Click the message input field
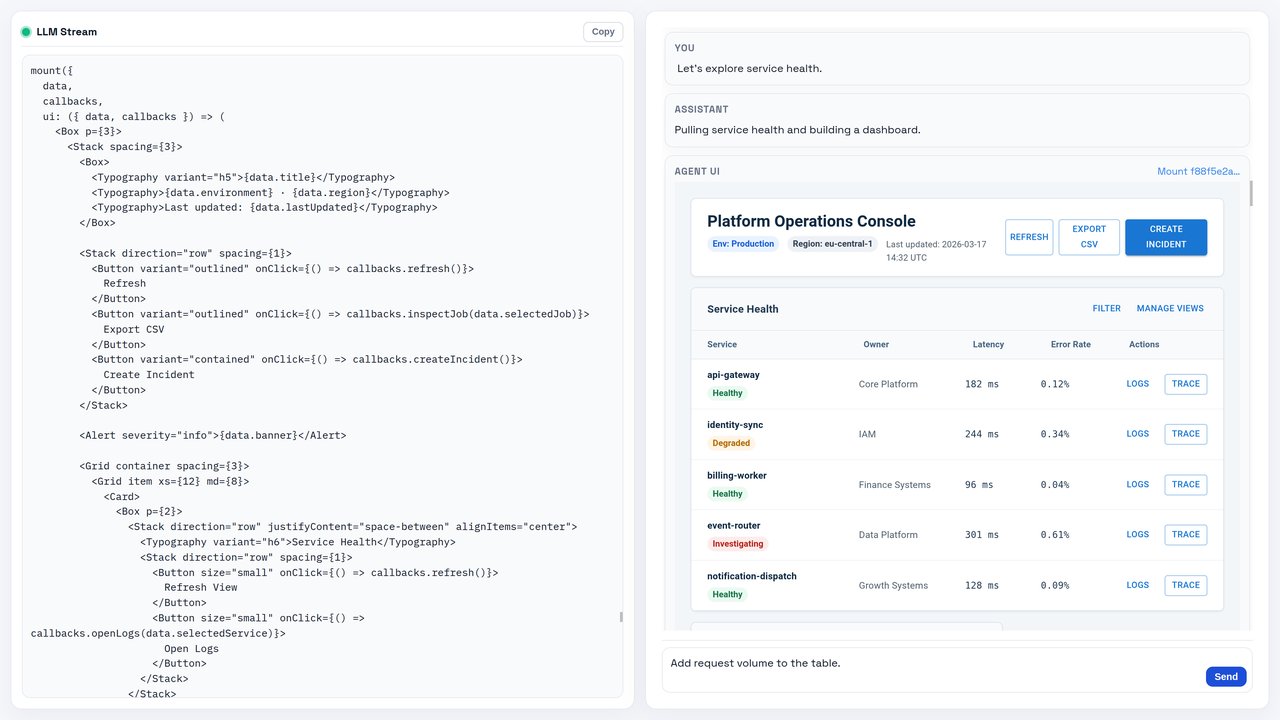Screen dimensions: 1280x720 click(x=930, y=664)
